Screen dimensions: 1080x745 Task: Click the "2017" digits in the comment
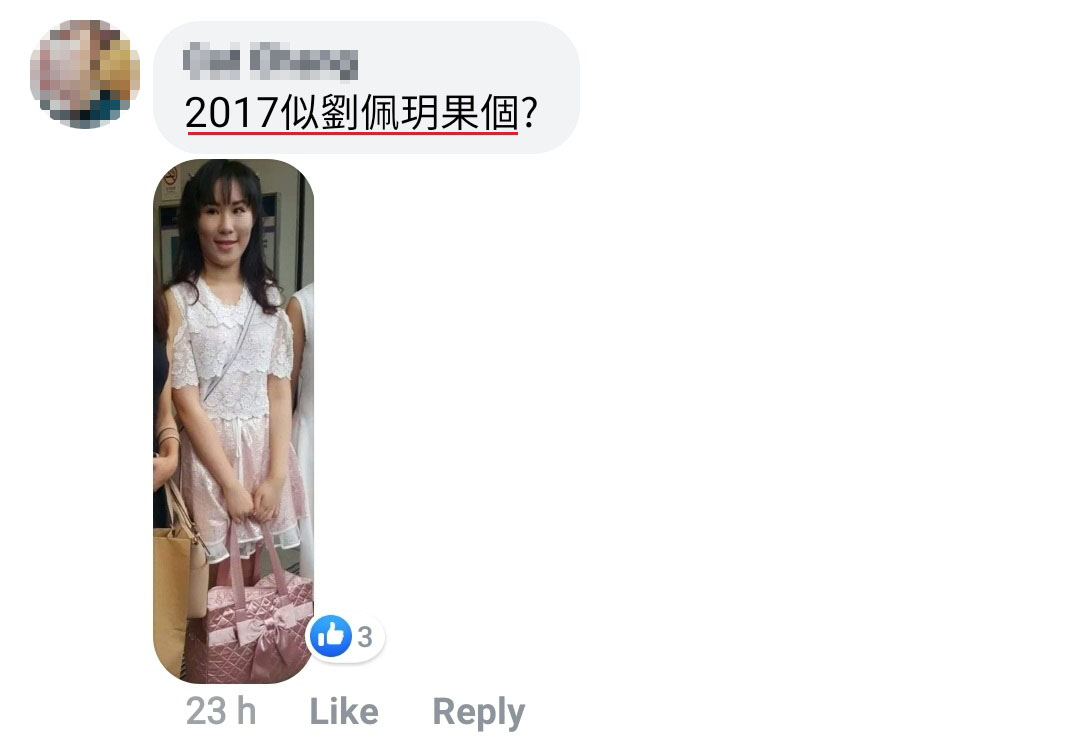tap(232, 112)
